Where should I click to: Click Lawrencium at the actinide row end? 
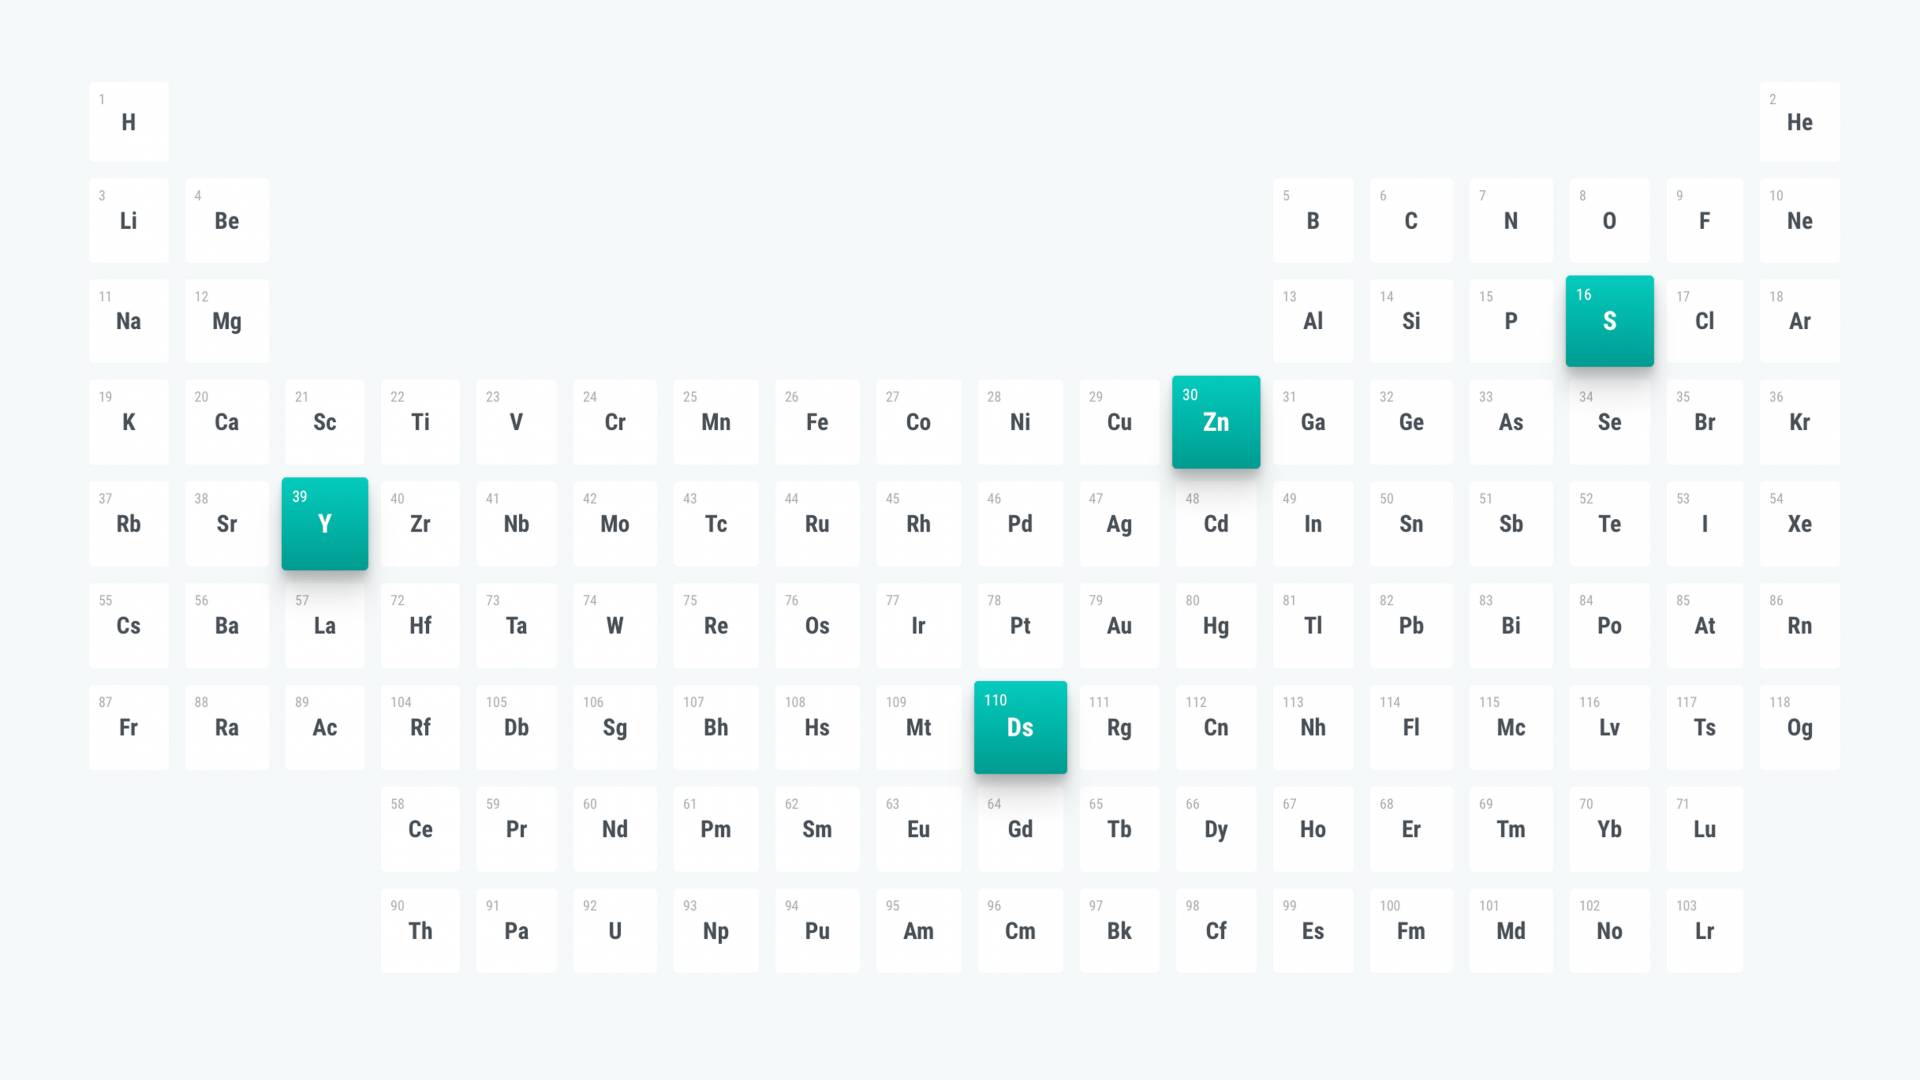(x=1704, y=930)
